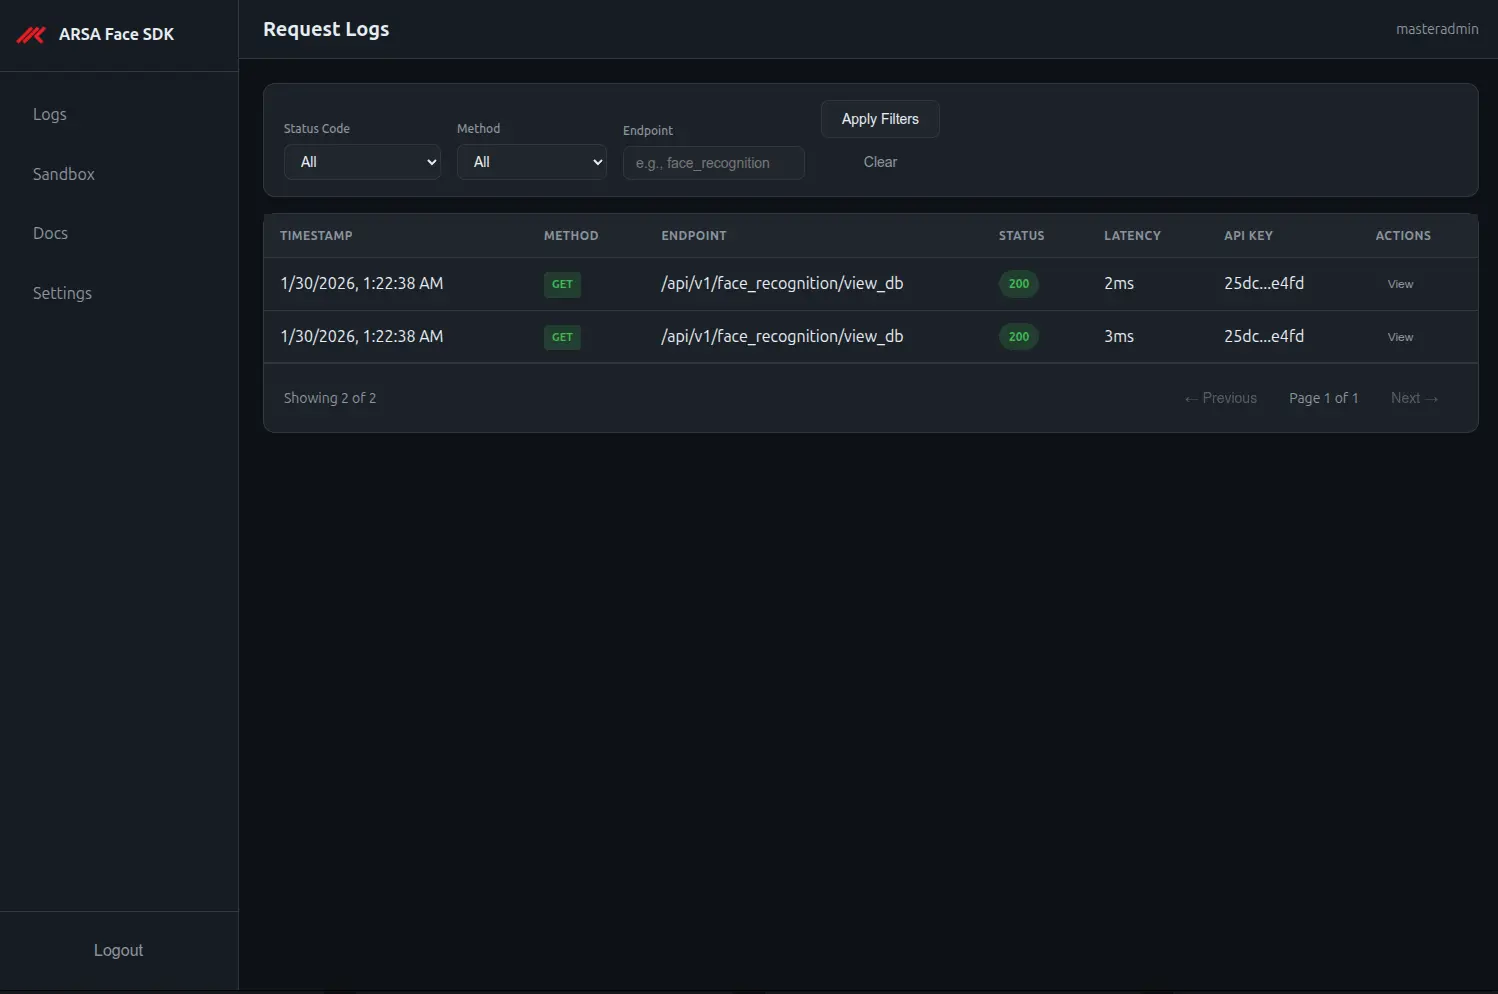Click the ARSA Face SDK logo icon

click(x=30, y=34)
